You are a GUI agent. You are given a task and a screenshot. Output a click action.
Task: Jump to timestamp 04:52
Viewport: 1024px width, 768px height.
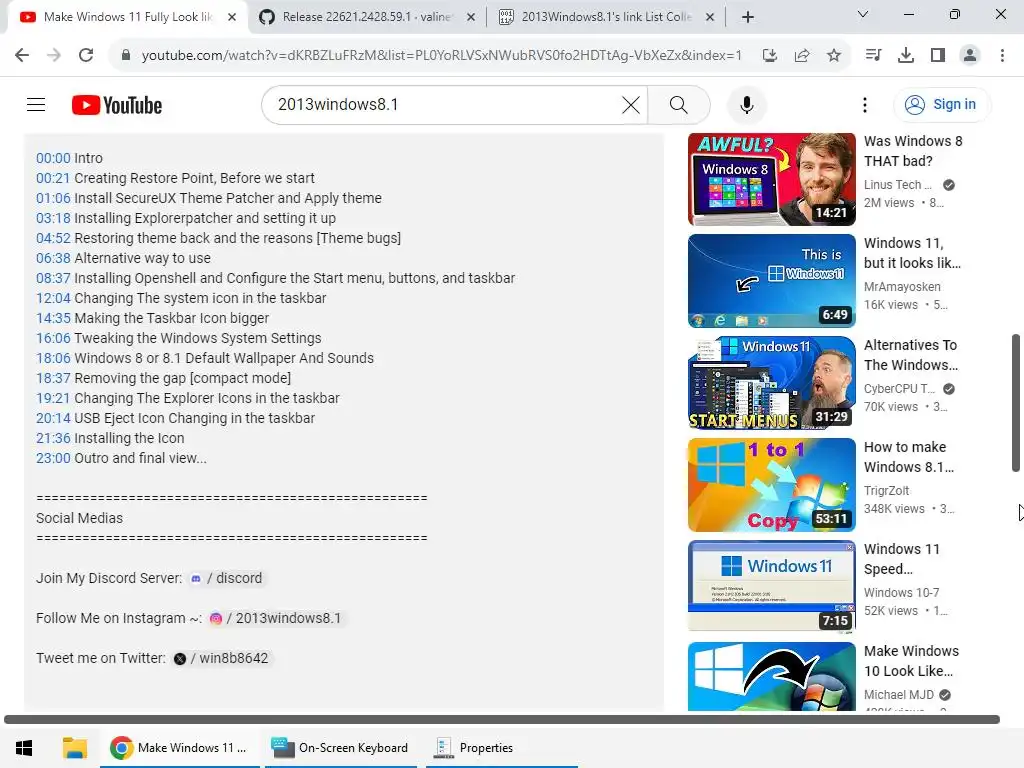tap(53, 238)
